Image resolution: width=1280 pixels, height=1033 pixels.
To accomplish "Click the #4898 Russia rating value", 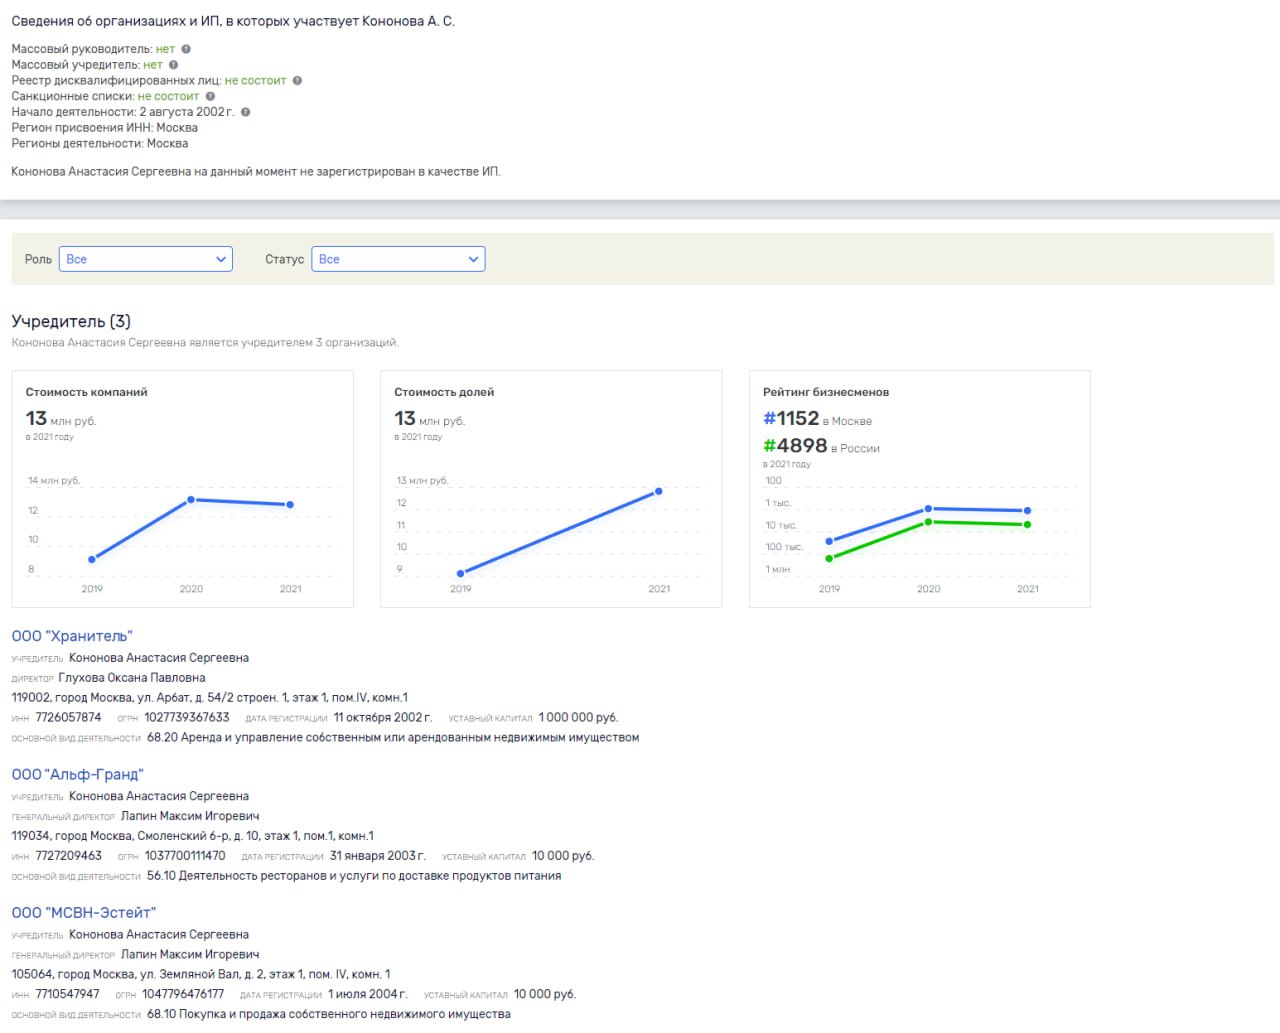I will (x=795, y=446).
